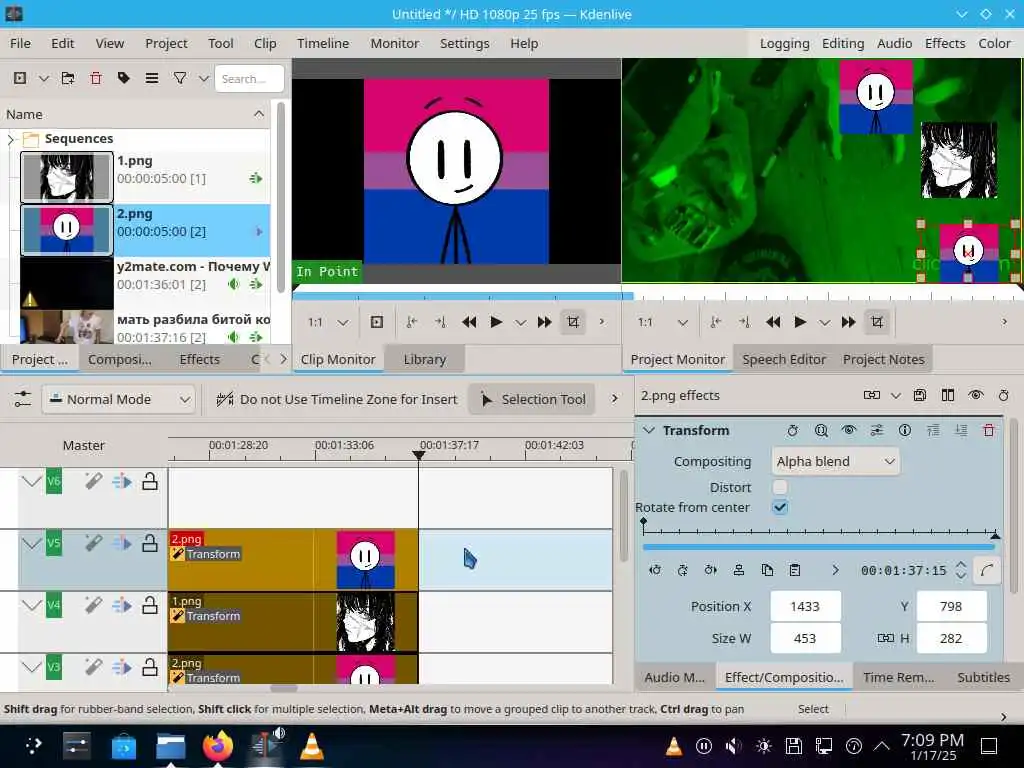
Task: Disable effects on track V5
Action: [93, 543]
